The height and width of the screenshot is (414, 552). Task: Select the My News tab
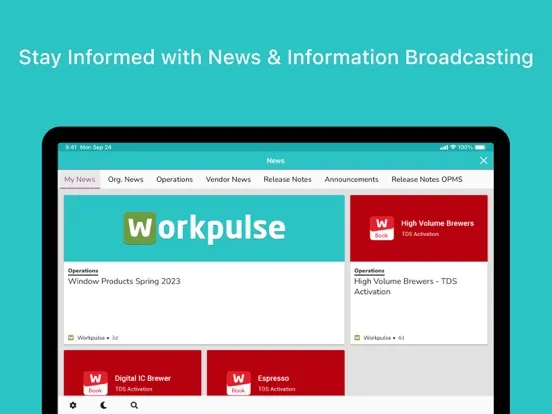coord(80,180)
